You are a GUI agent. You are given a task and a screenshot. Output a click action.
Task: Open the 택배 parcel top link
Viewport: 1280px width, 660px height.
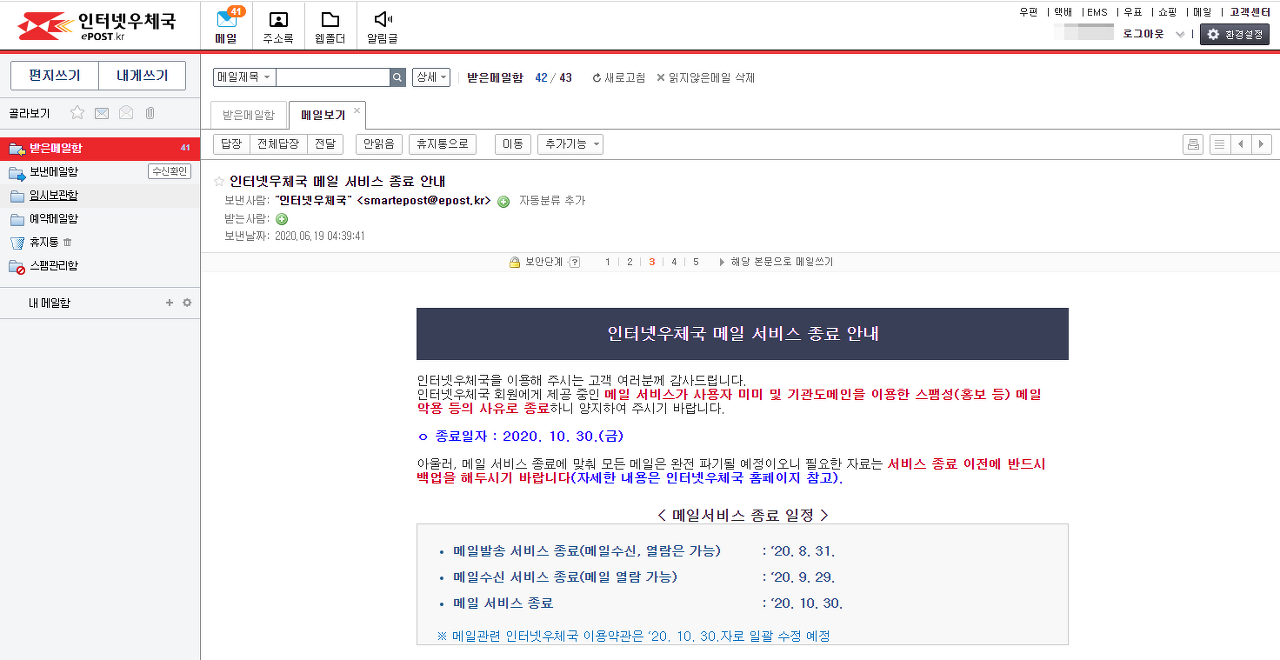[1063, 12]
